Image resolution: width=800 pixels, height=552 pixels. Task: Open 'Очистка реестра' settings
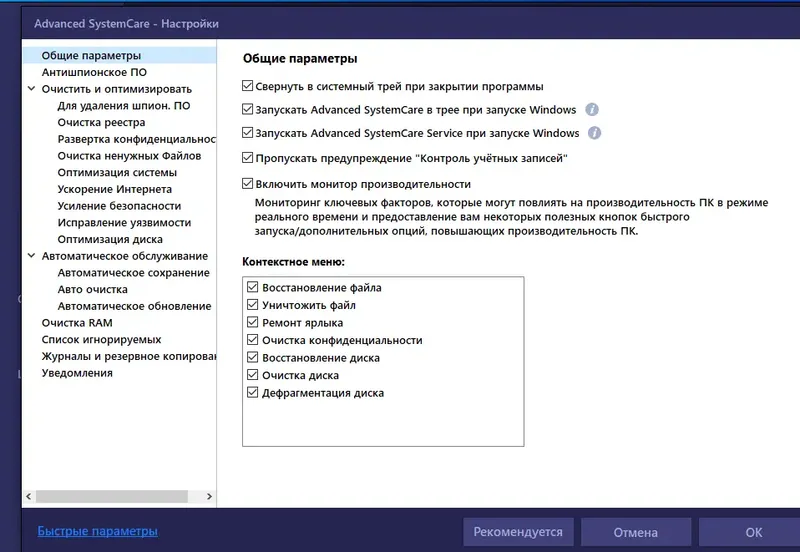[101, 122]
